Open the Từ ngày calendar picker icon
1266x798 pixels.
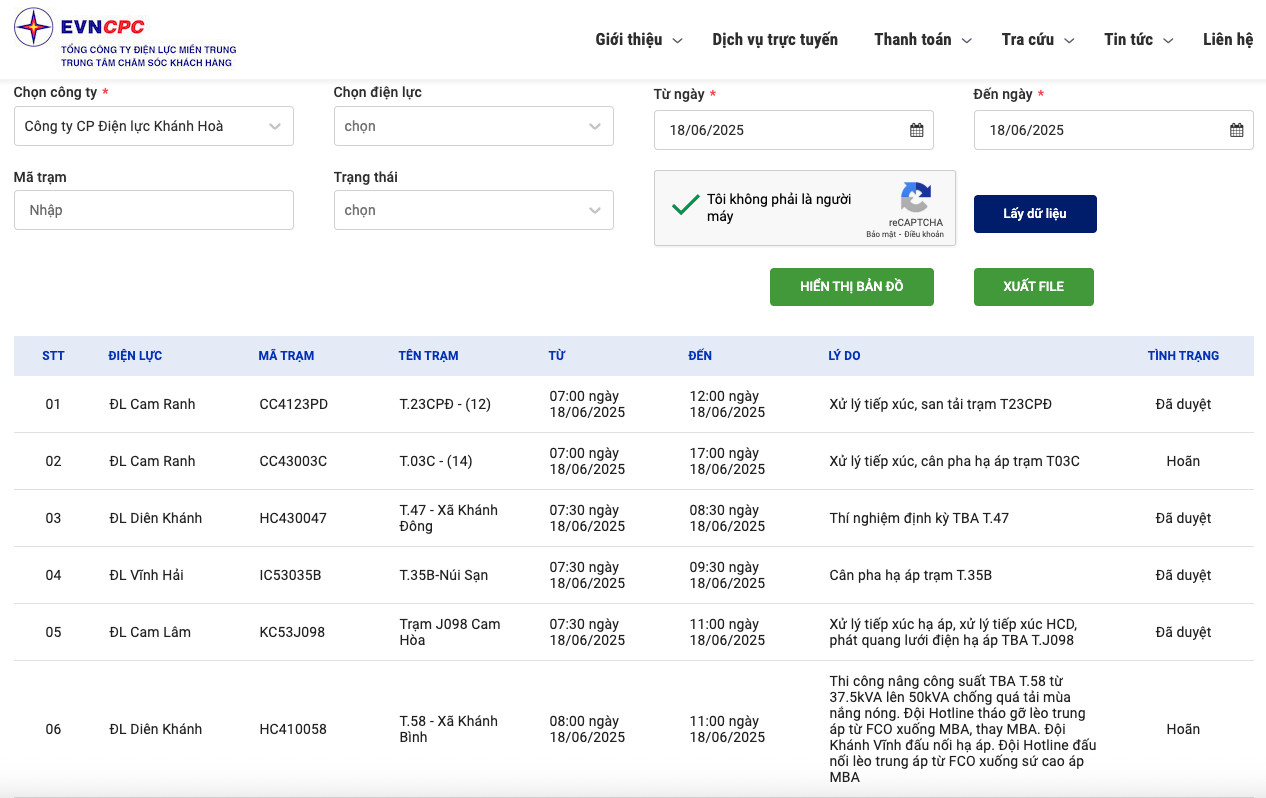(916, 130)
